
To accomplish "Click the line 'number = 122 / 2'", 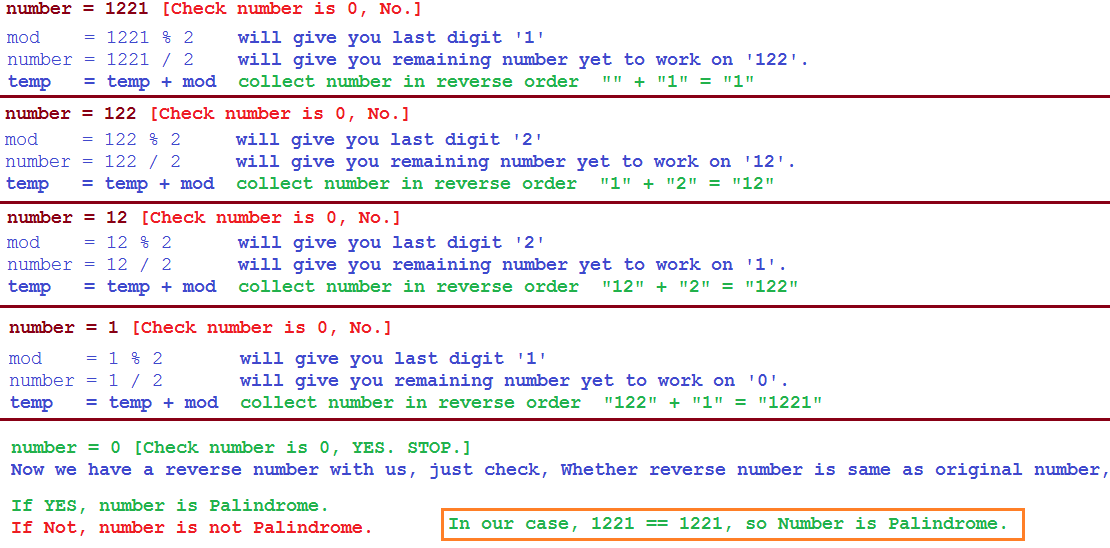I will 93,161.
